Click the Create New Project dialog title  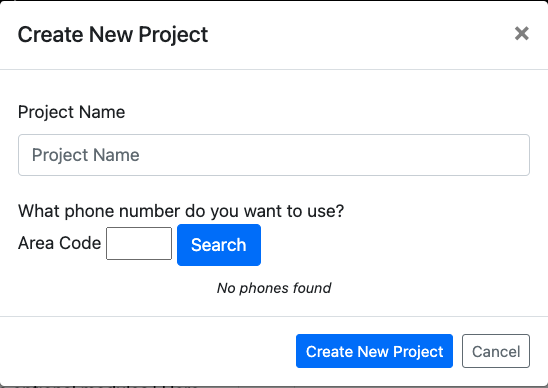point(113,35)
